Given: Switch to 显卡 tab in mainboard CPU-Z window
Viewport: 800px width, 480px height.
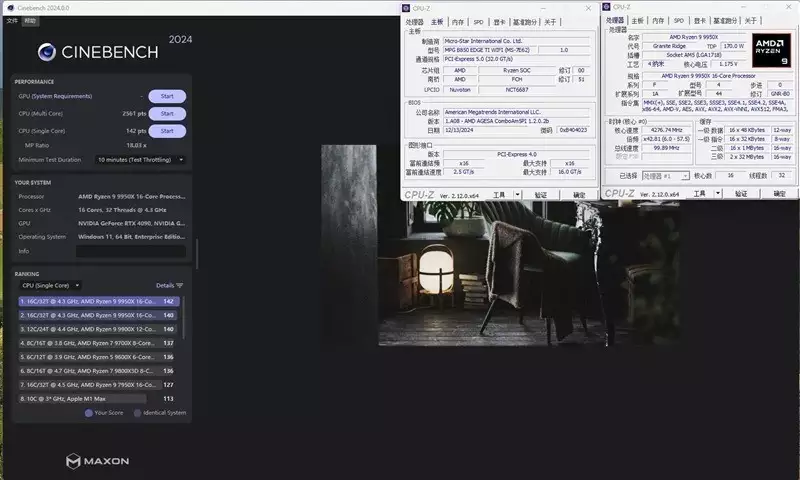Looking at the screenshot, I should (x=499, y=22).
